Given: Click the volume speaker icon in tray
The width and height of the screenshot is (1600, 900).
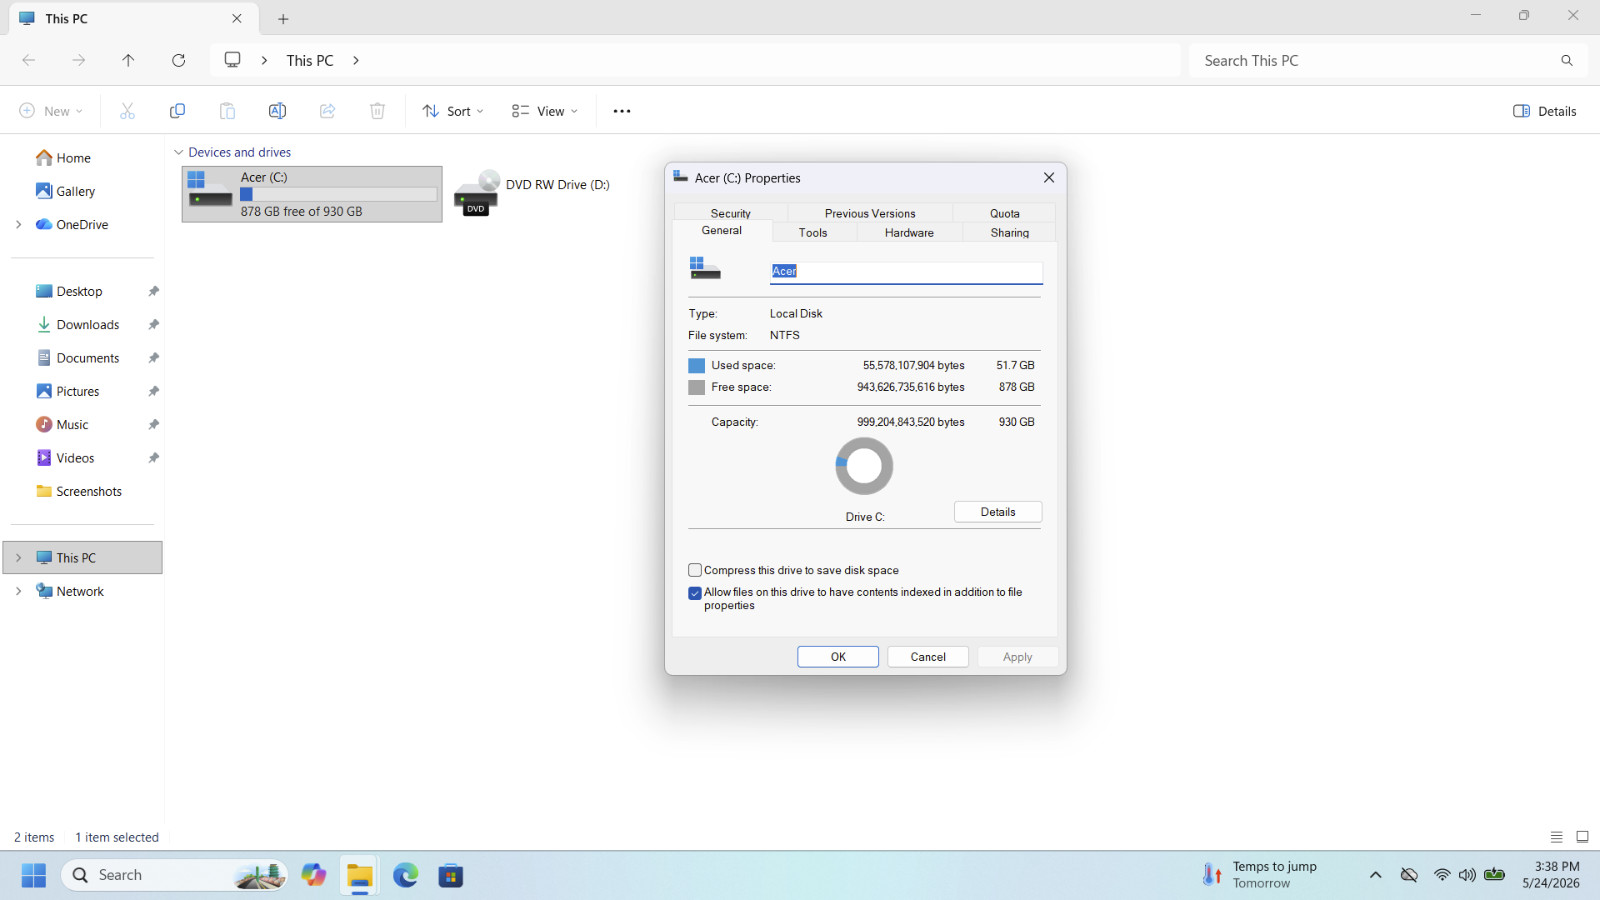Looking at the screenshot, I should (1467, 875).
